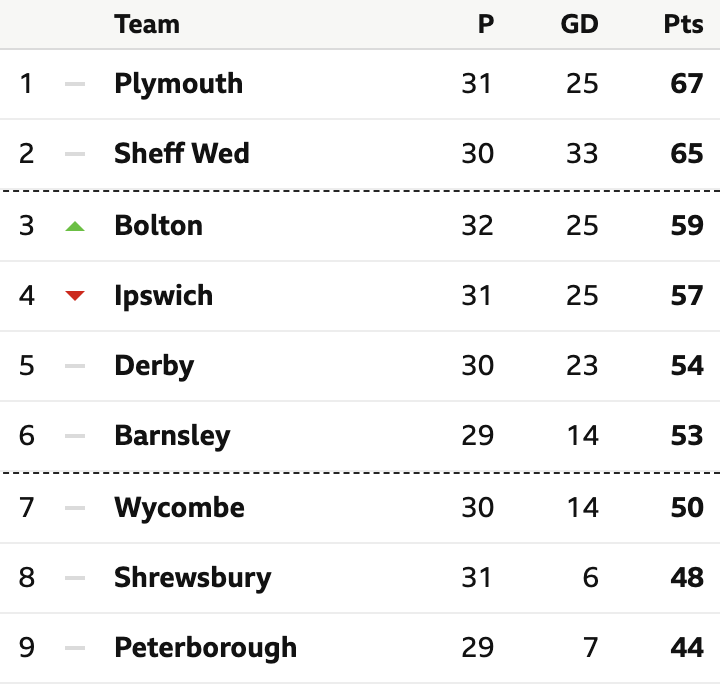Image resolution: width=724 pixels, height=692 pixels.
Task: Open the Sheff Wed team link
Action: [x=181, y=153]
